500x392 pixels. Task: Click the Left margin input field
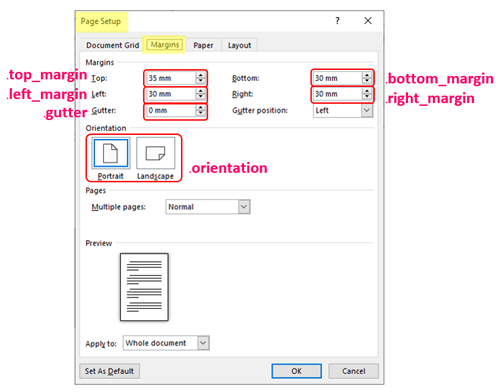171,94
